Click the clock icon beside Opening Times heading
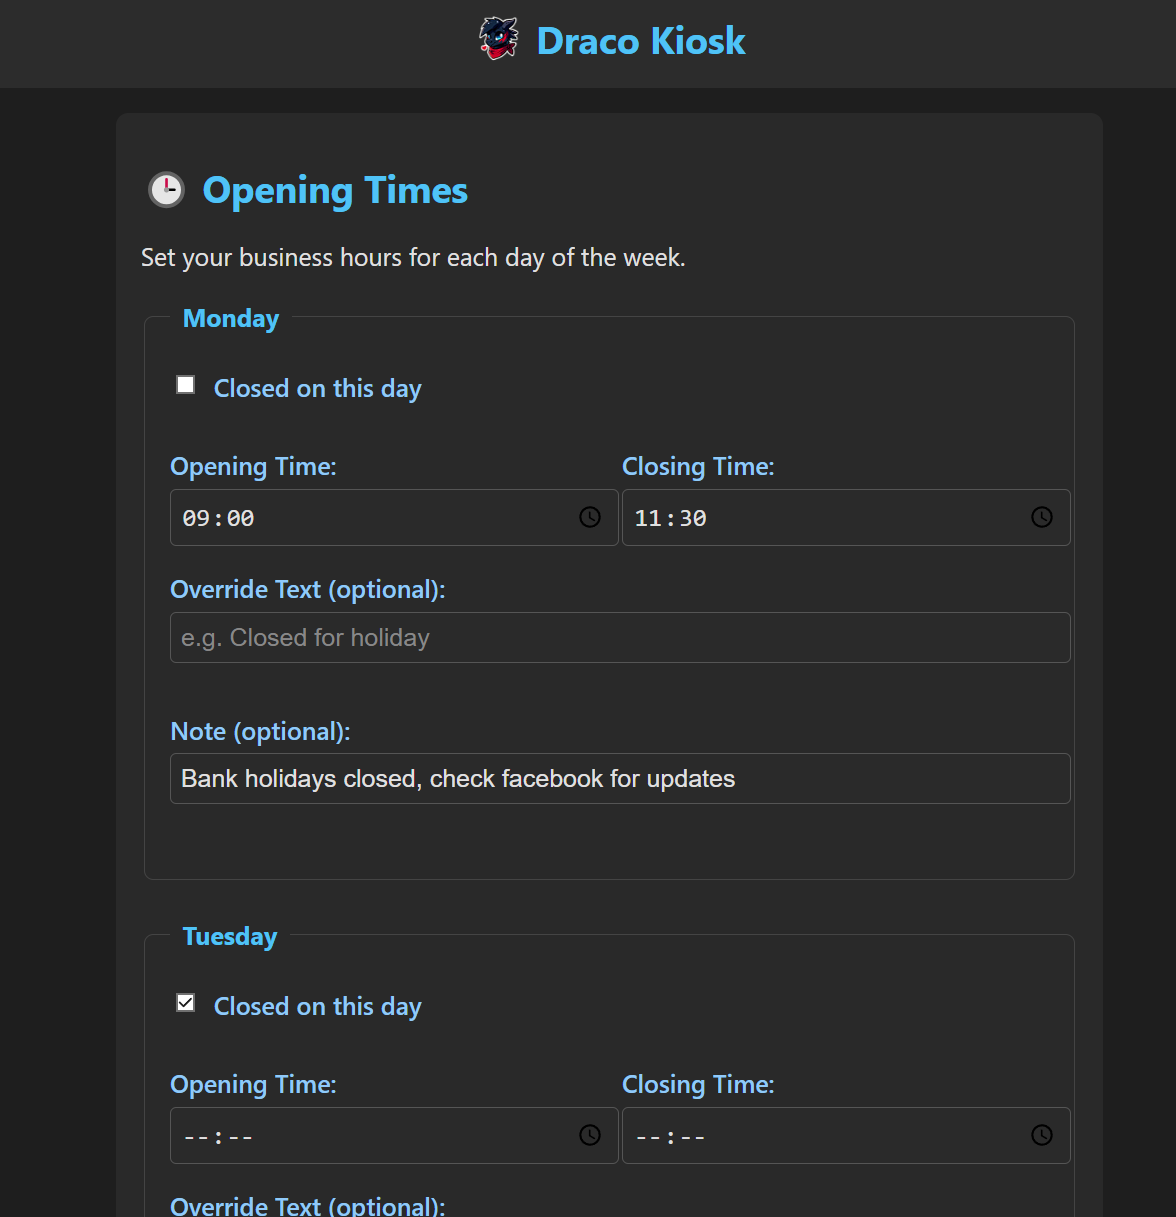Image resolution: width=1176 pixels, height=1217 pixels. pos(167,189)
